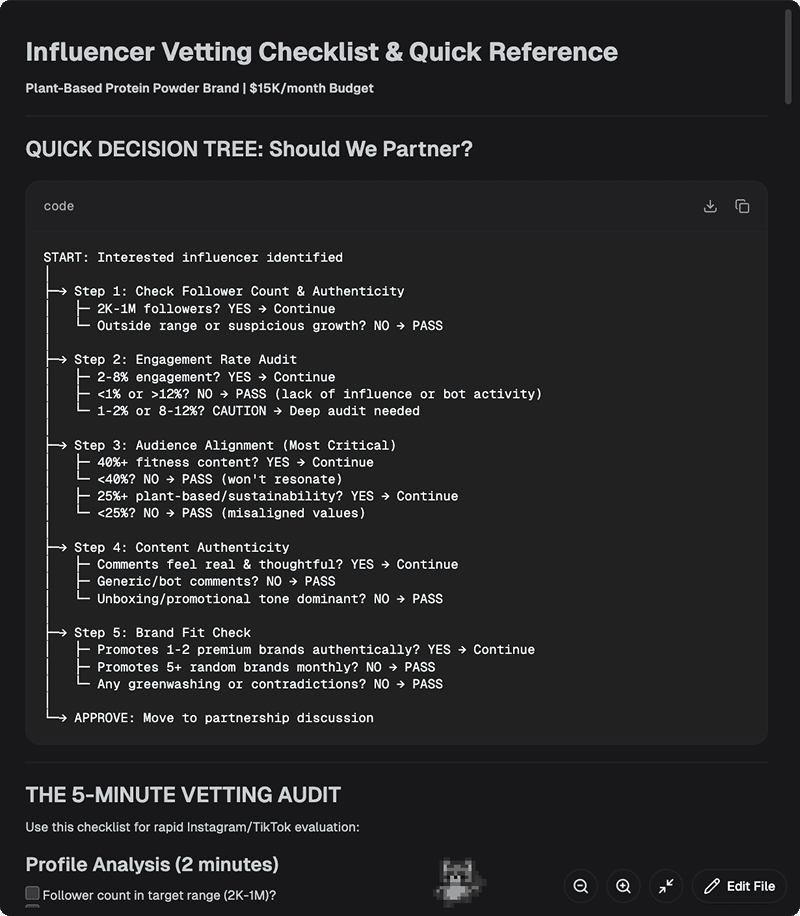Screen dimensions: 800x916
Task: Click the Step 4 Content Authenticity line
Action: point(181,547)
